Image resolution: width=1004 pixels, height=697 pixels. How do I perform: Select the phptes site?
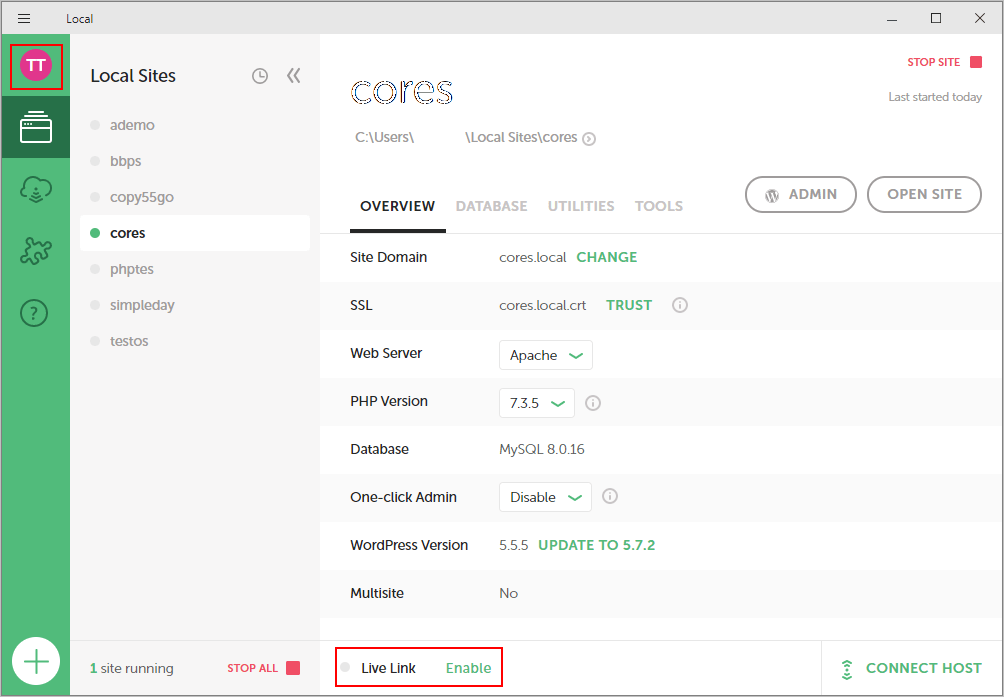[x=195, y=269]
